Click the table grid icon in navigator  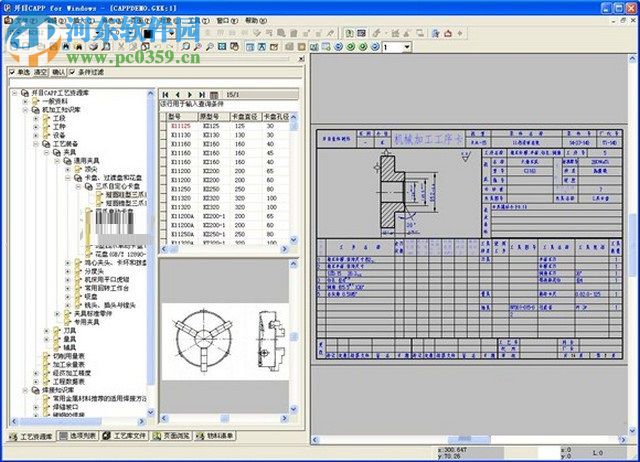(214, 95)
